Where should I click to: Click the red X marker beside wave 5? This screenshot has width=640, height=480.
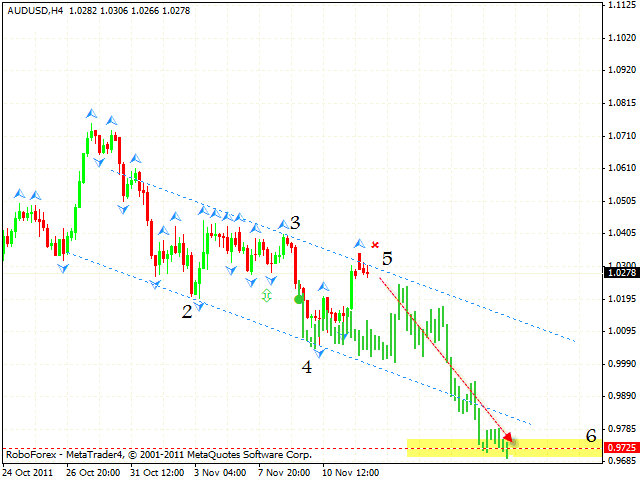[x=375, y=245]
